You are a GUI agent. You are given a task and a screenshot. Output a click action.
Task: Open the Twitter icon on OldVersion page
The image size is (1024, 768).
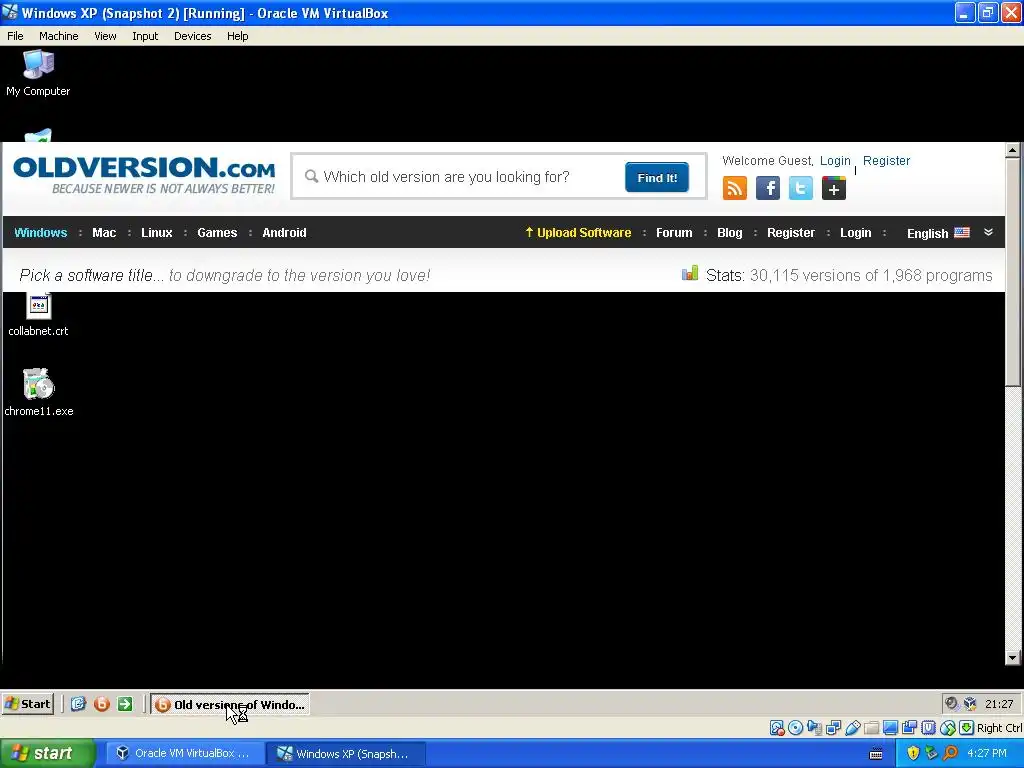(x=801, y=189)
